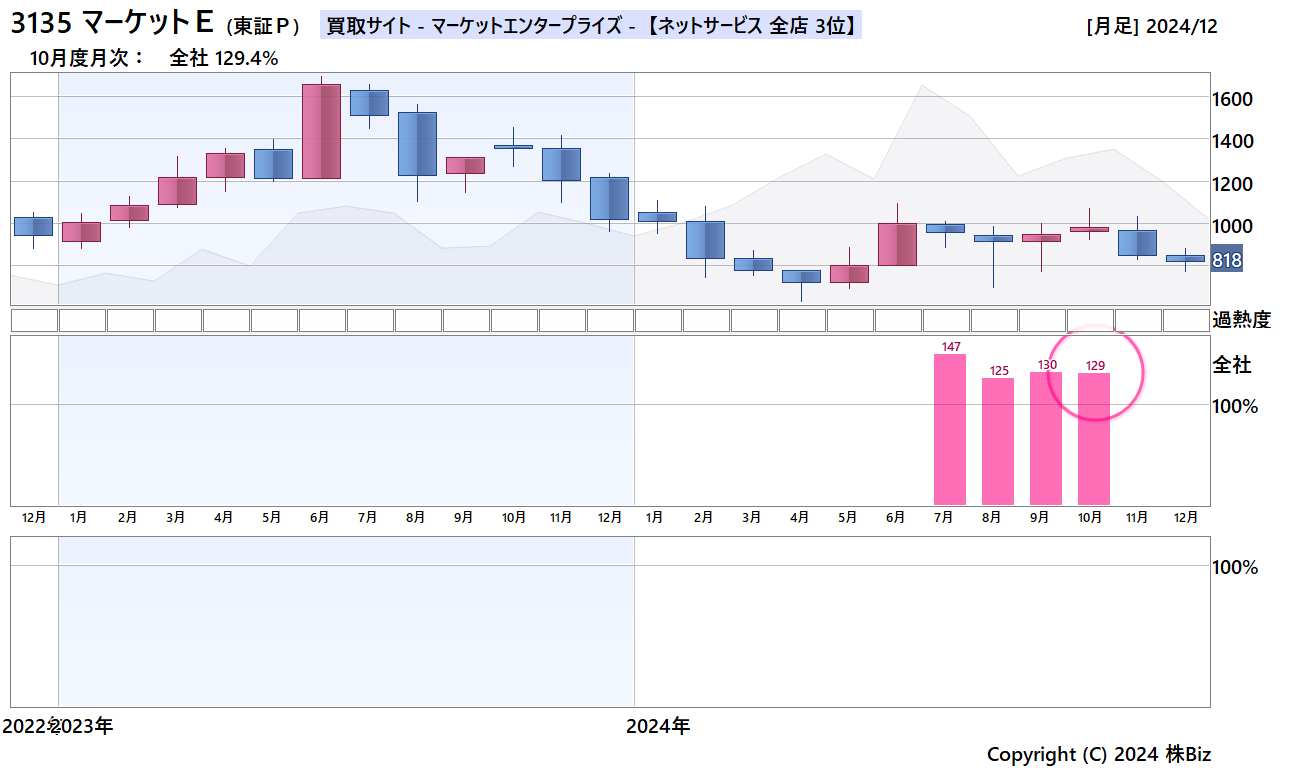Click the tallest pink candlestick reaching above 1600
This screenshot has height=770, width=1300.
(321, 131)
